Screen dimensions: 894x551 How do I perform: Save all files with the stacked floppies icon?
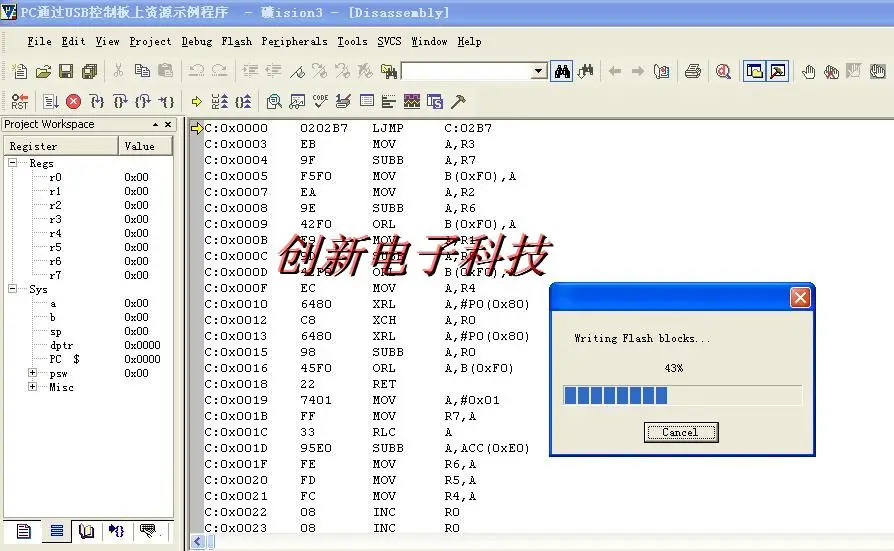pyautogui.click(x=90, y=71)
